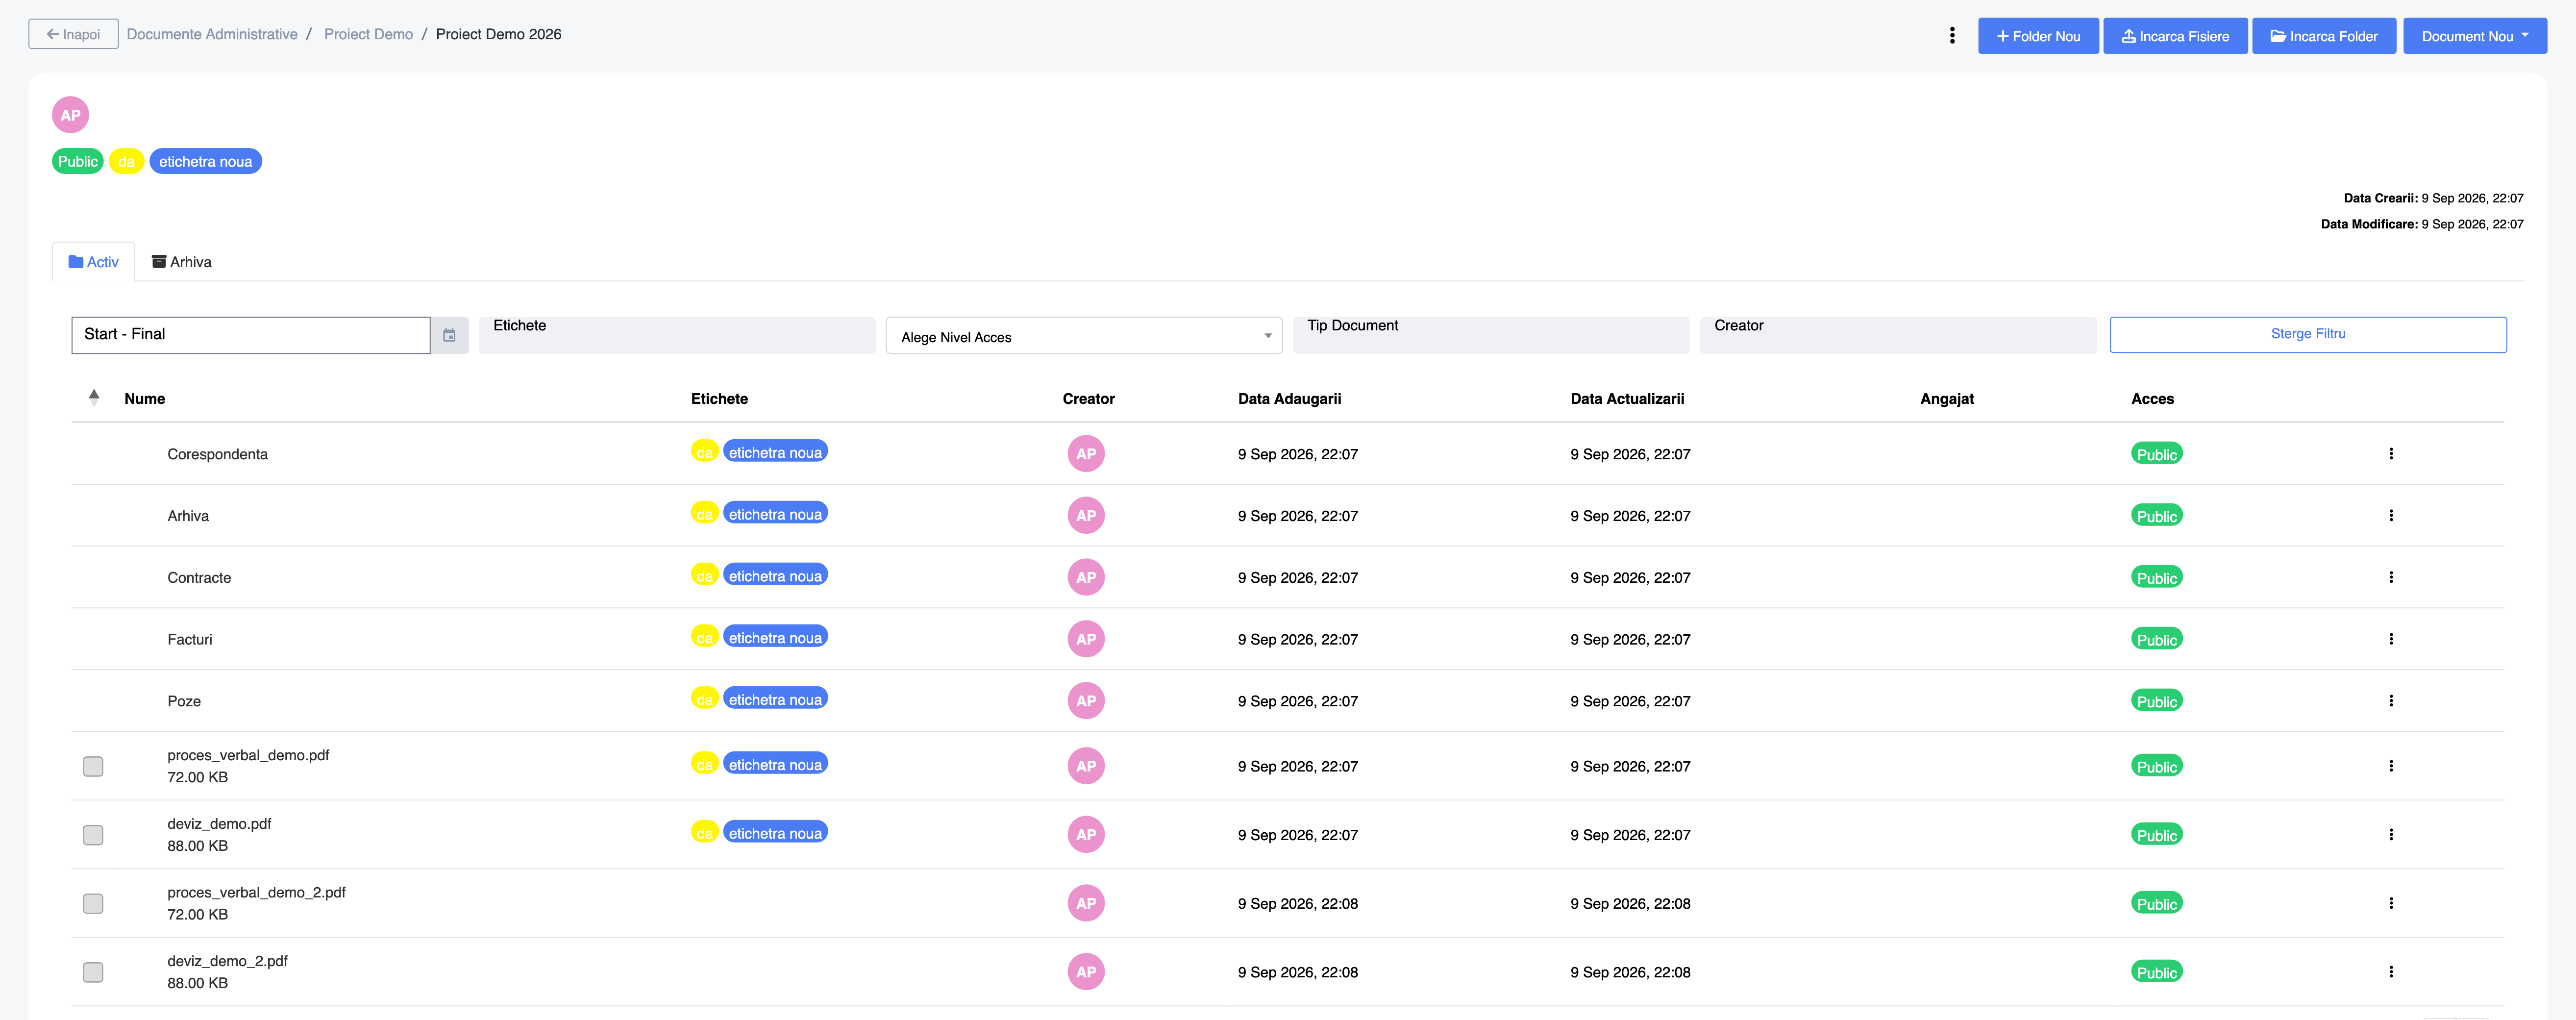Image resolution: width=2576 pixels, height=1020 pixels.
Task: Click the green Public badge under the avatar
Action: [77, 161]
